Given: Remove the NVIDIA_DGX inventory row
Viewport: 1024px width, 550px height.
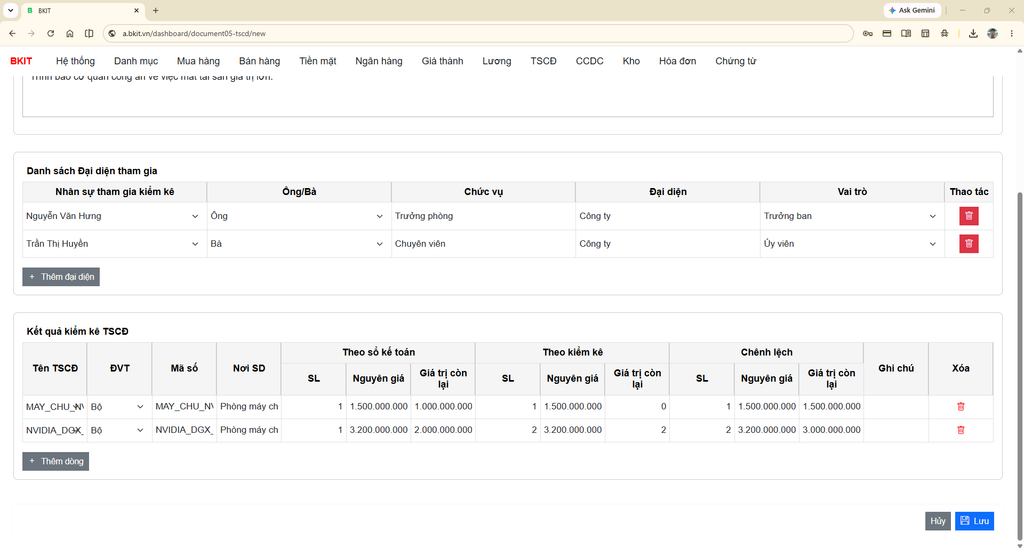Looking at the screenshot, I should [x=961, y=430].
